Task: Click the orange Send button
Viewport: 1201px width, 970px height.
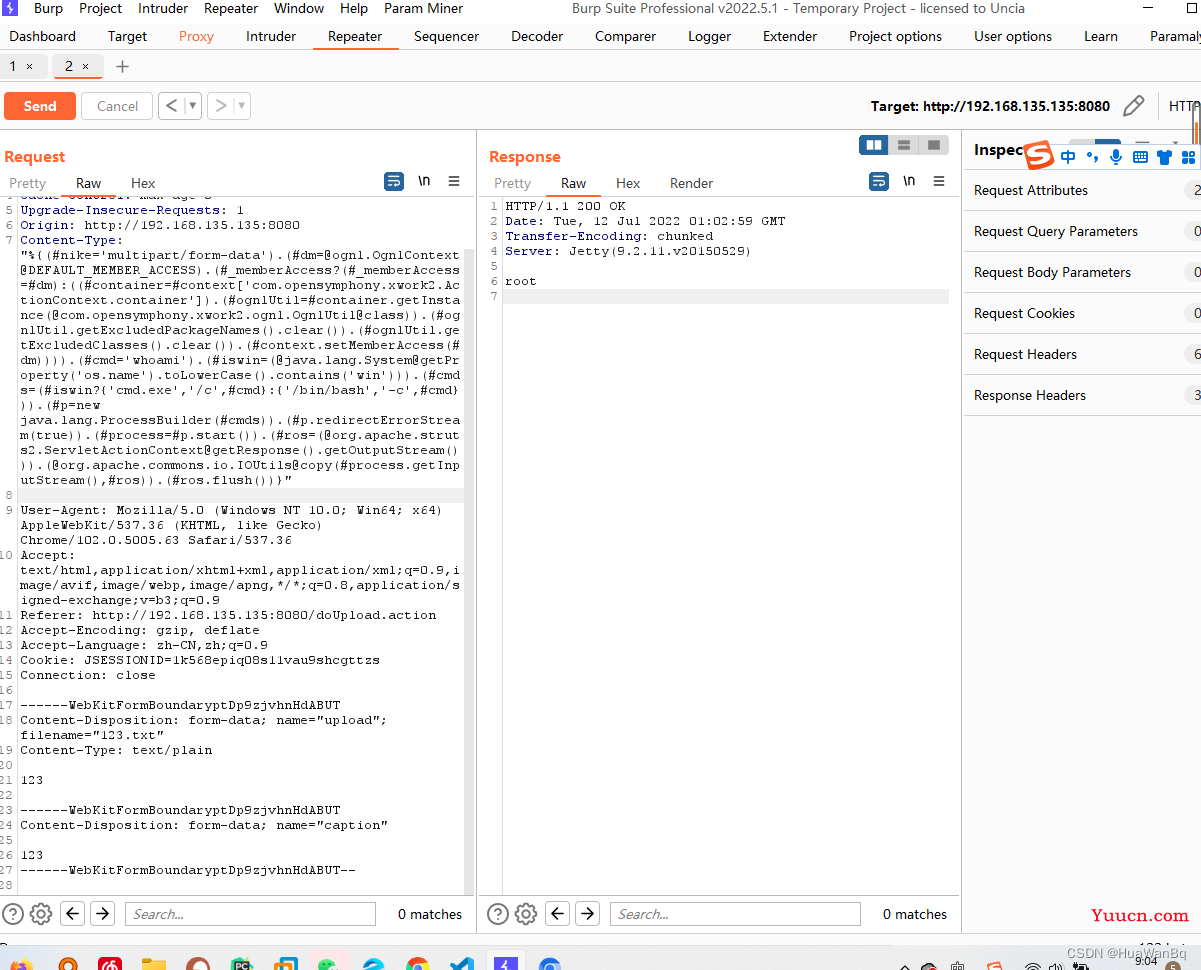Action: (x=40, y=106)
